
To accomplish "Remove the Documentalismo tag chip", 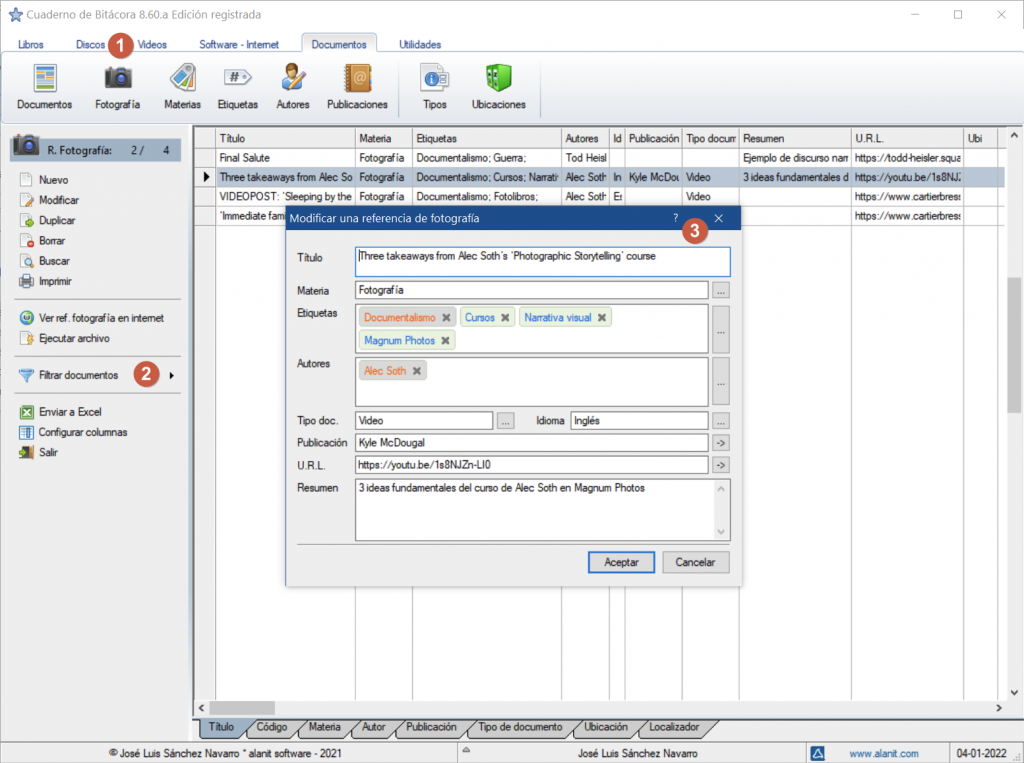I will pyautogui.click(x=447, y=317).
